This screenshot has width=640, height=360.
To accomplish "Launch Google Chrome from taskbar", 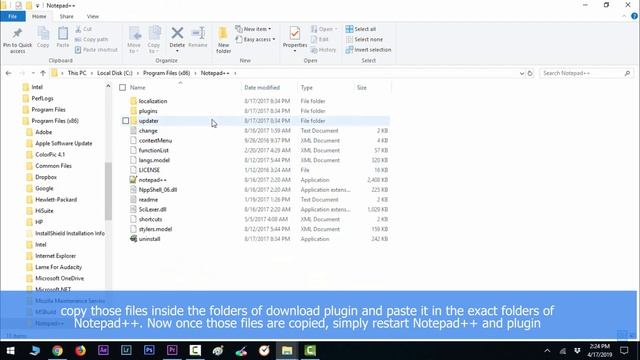I will coord(58,351).
